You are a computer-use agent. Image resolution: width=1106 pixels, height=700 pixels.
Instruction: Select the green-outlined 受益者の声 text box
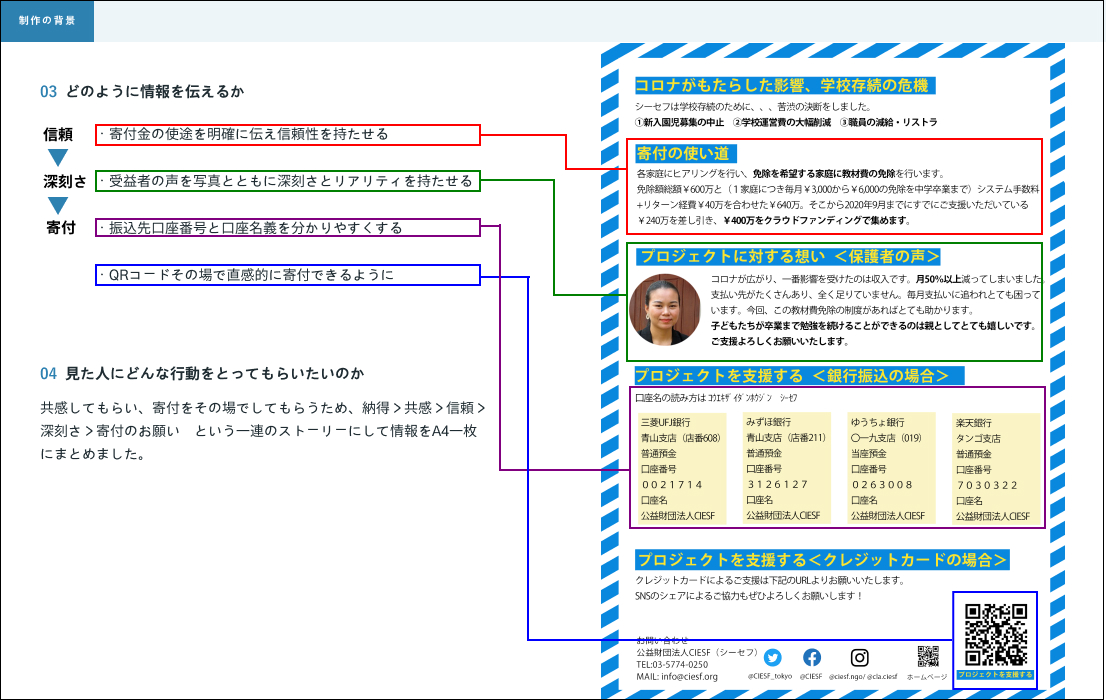[288, 181]
